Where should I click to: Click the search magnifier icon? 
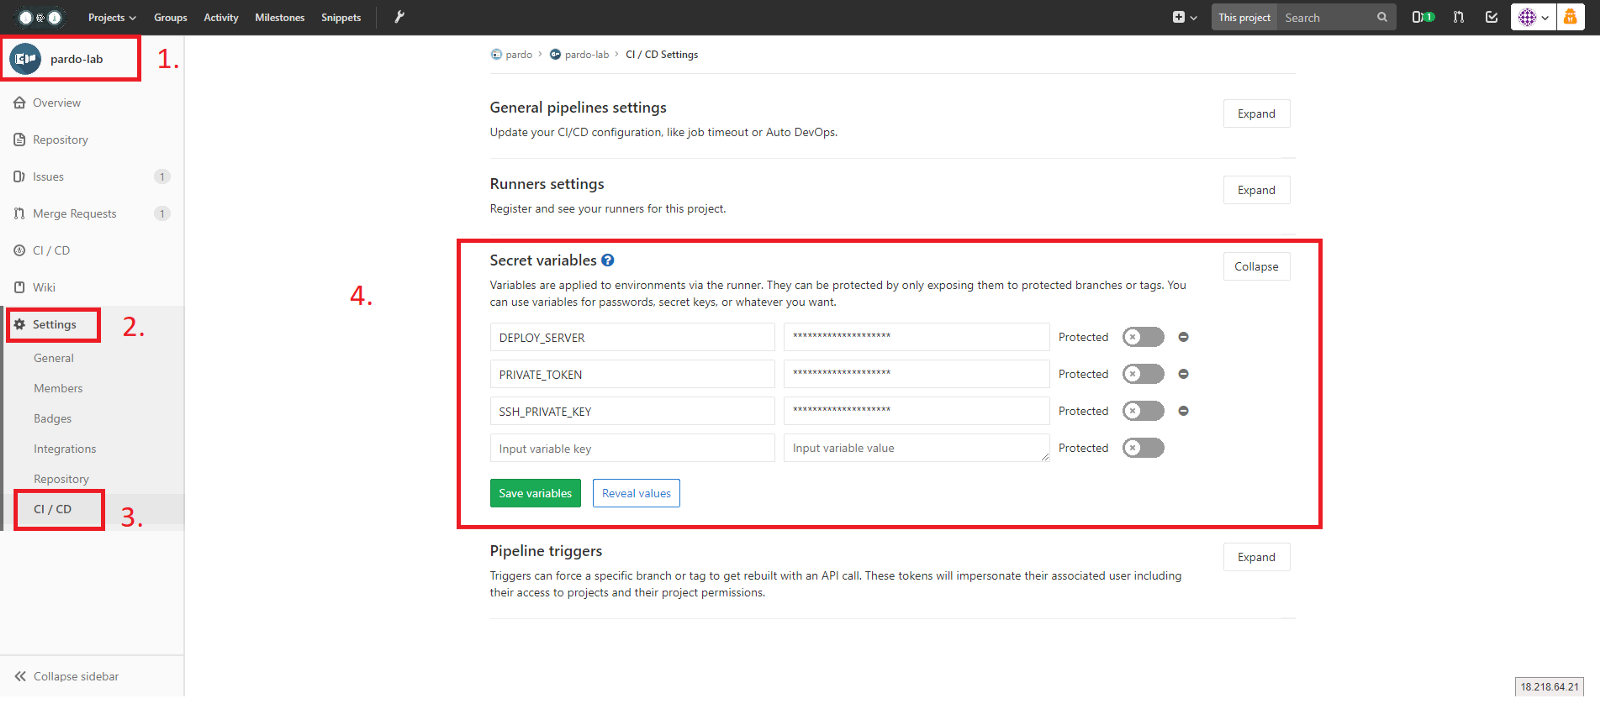(1382, 17)
